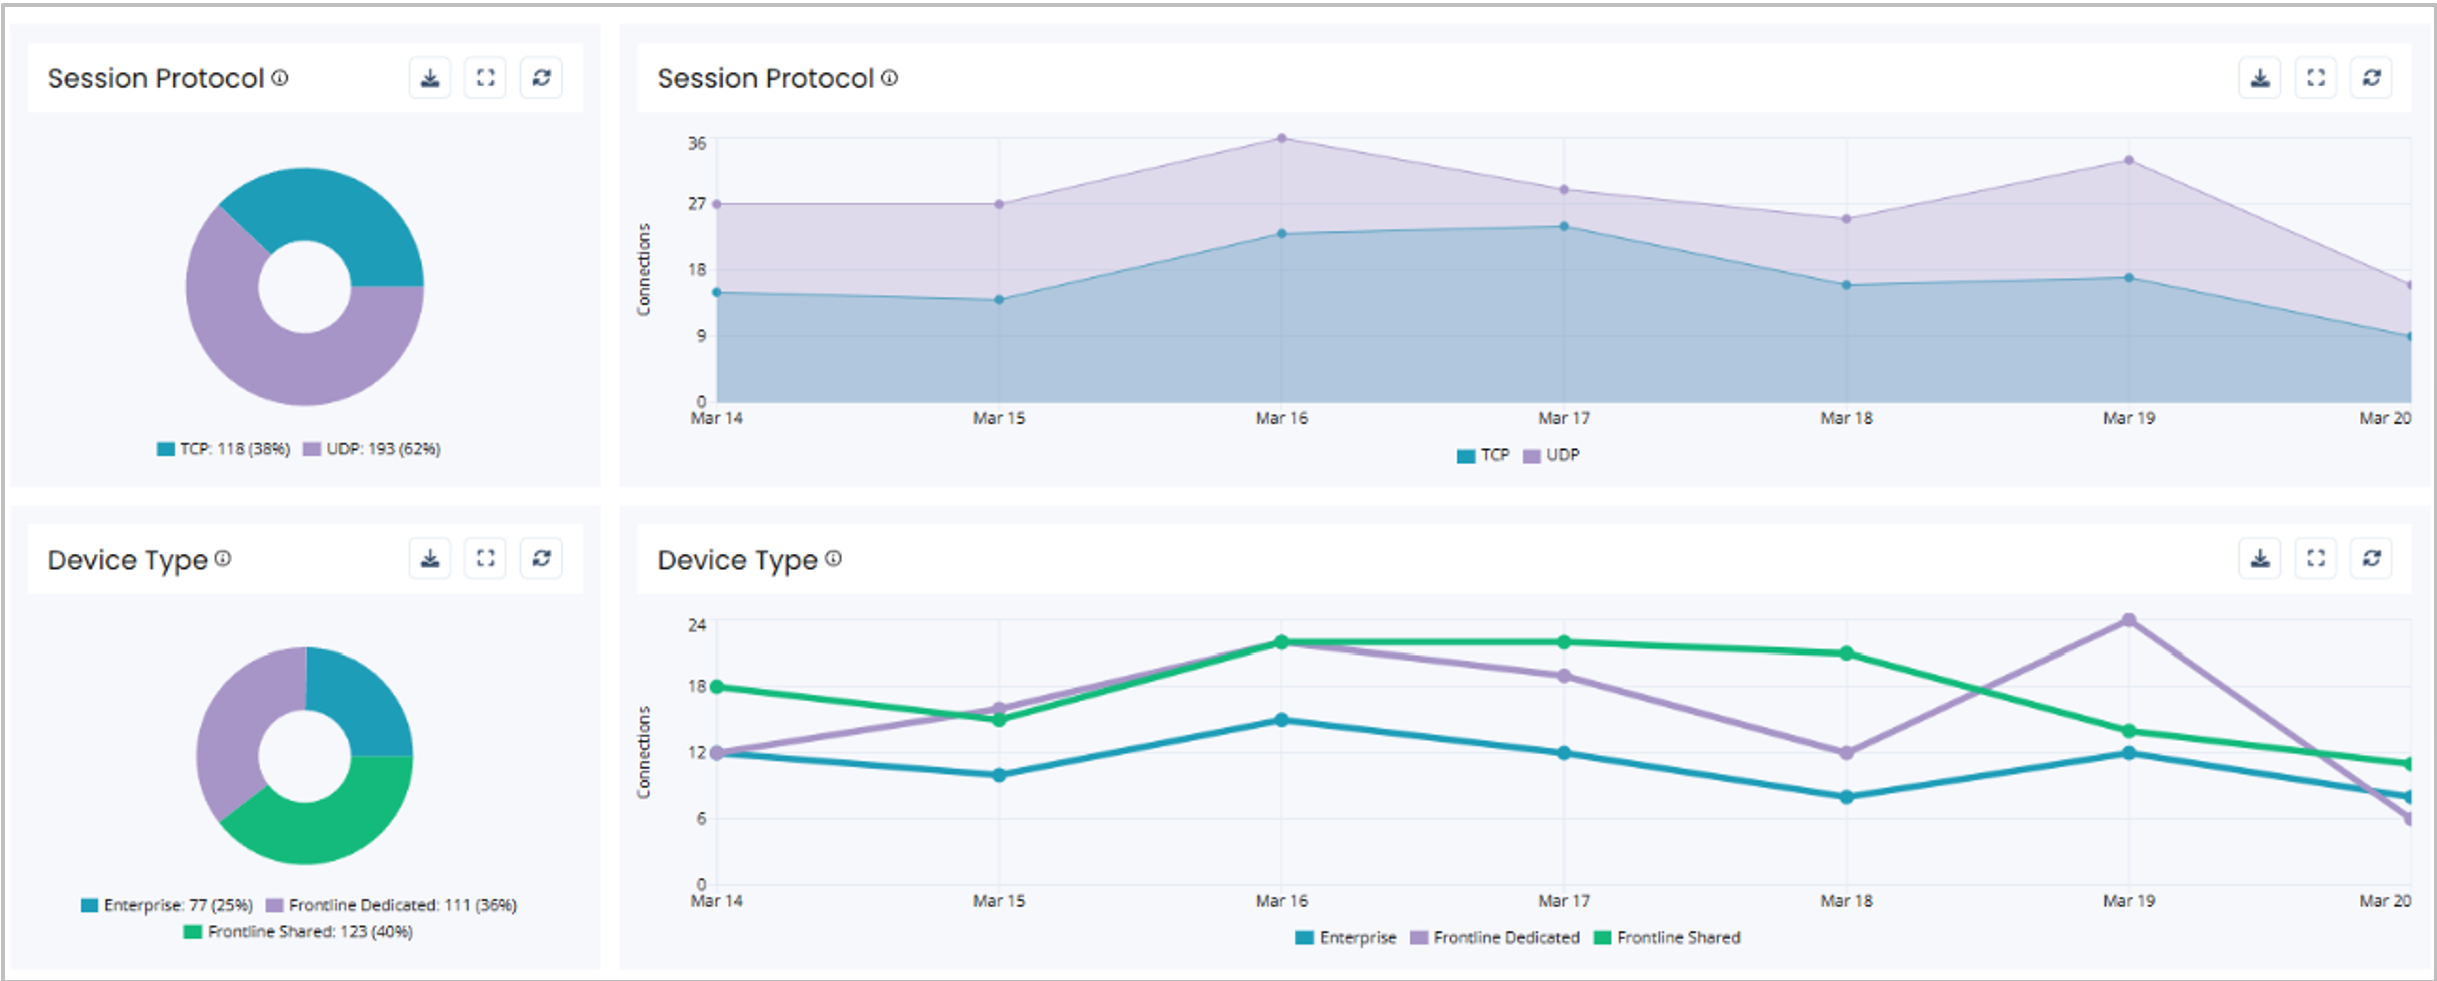2437x981 pixels.
Task: Toggle Frontline Shared in line chart legend
Action: tap(1667, 938)
